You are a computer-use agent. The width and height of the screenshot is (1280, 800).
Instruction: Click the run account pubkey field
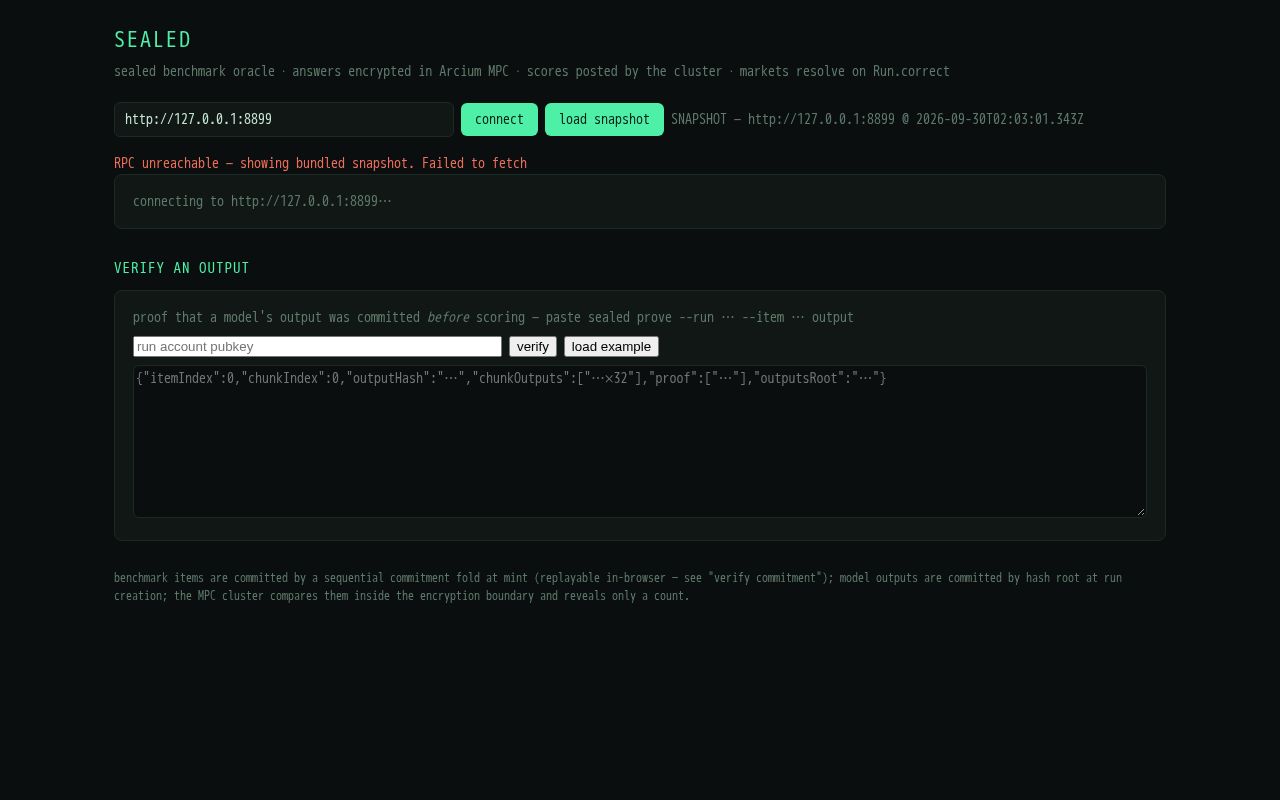point(317,346)
